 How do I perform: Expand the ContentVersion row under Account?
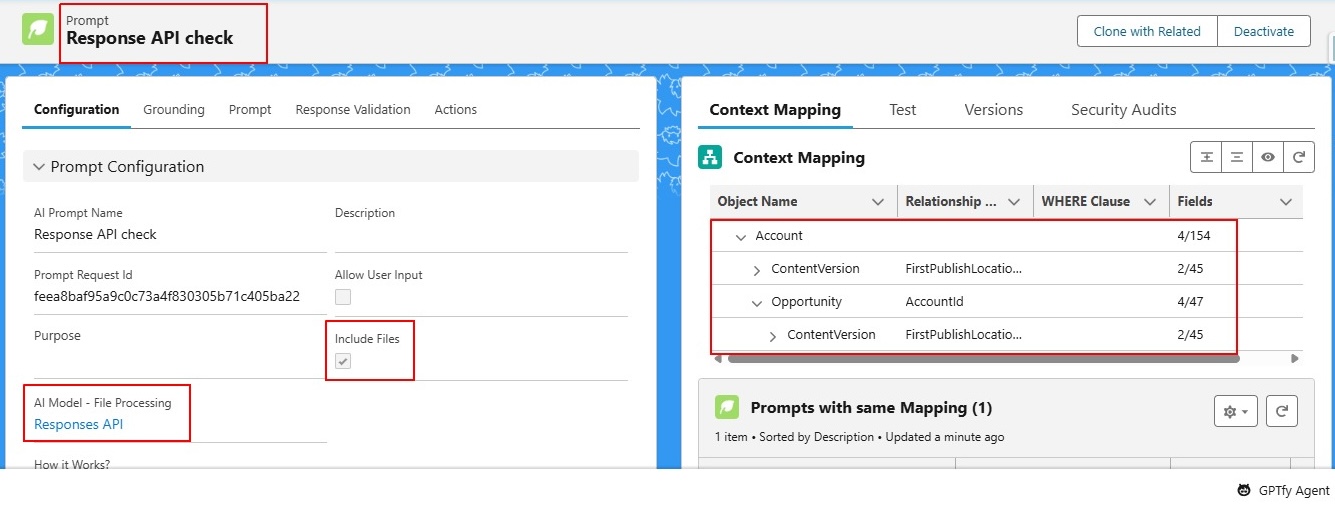(757, 269)
